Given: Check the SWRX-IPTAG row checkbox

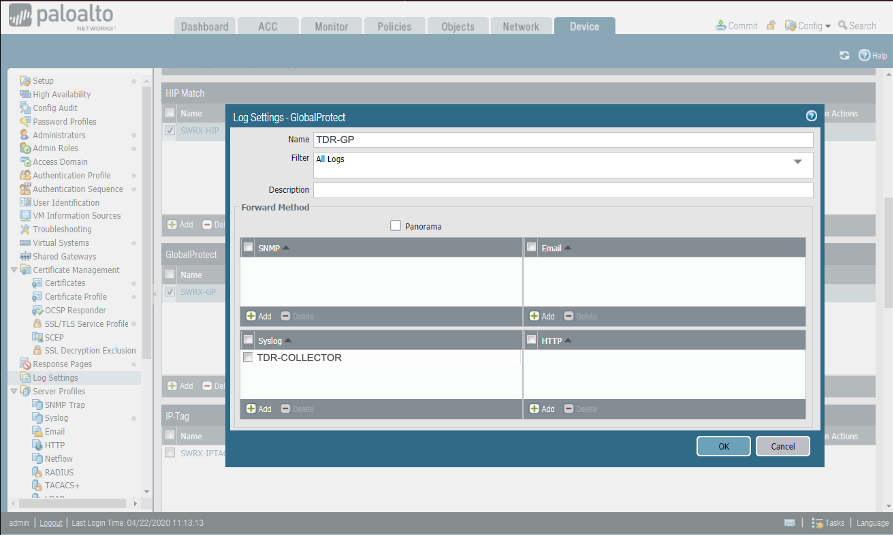Looking at the screenshot, I should pos(170,452).
